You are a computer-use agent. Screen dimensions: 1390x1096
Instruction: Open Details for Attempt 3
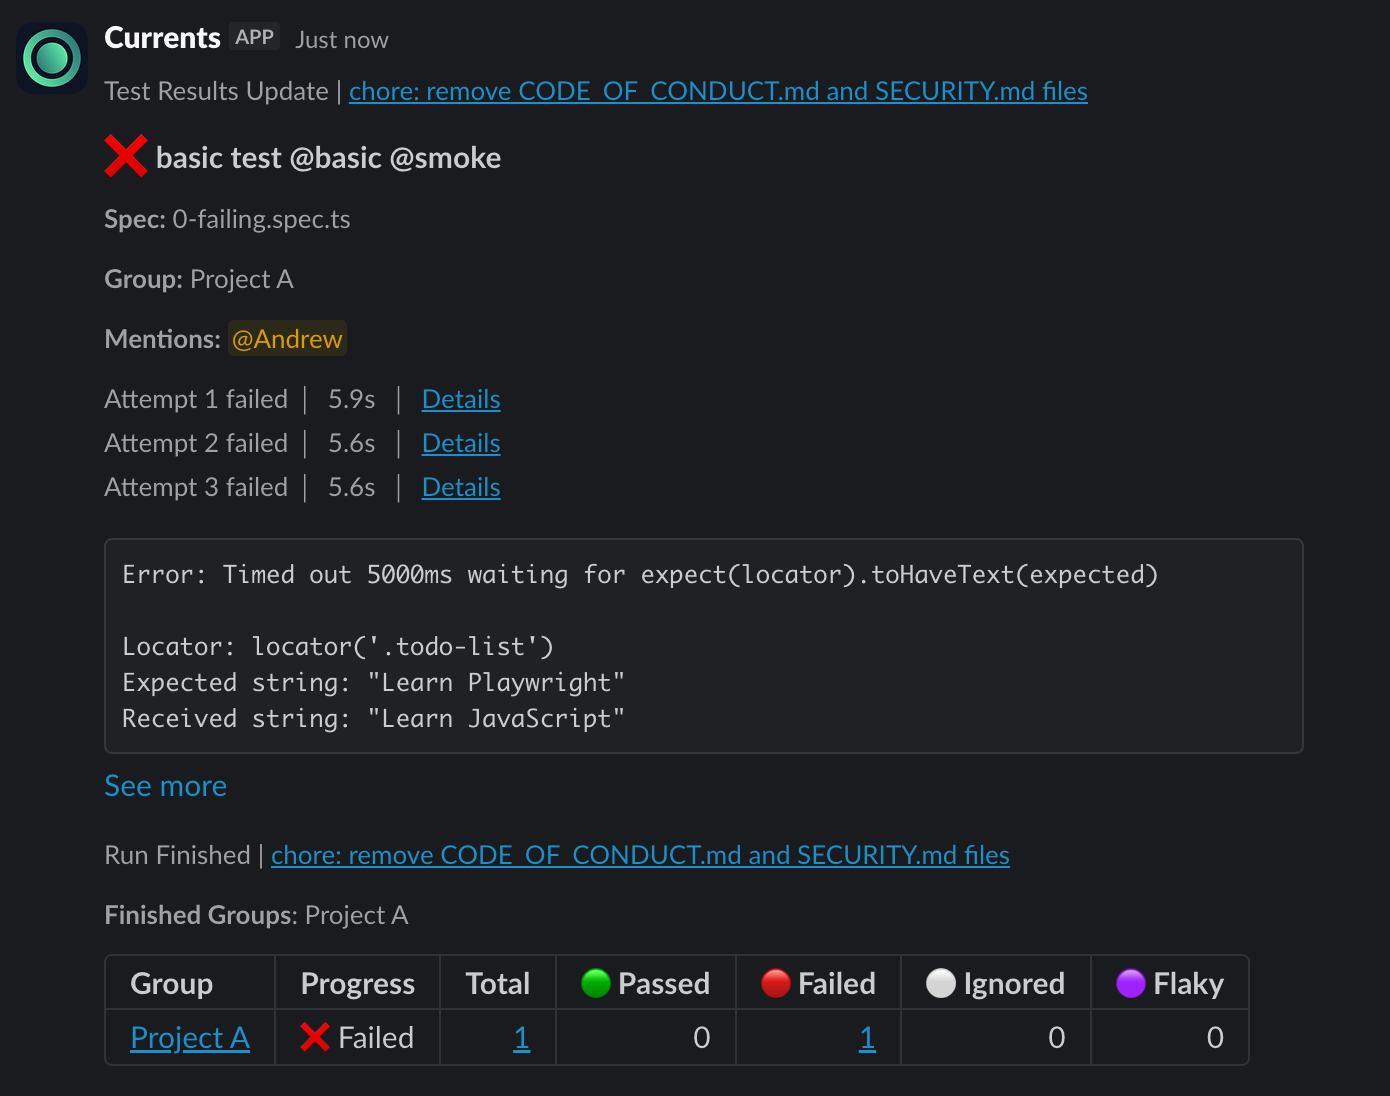(x=460, y=487)
